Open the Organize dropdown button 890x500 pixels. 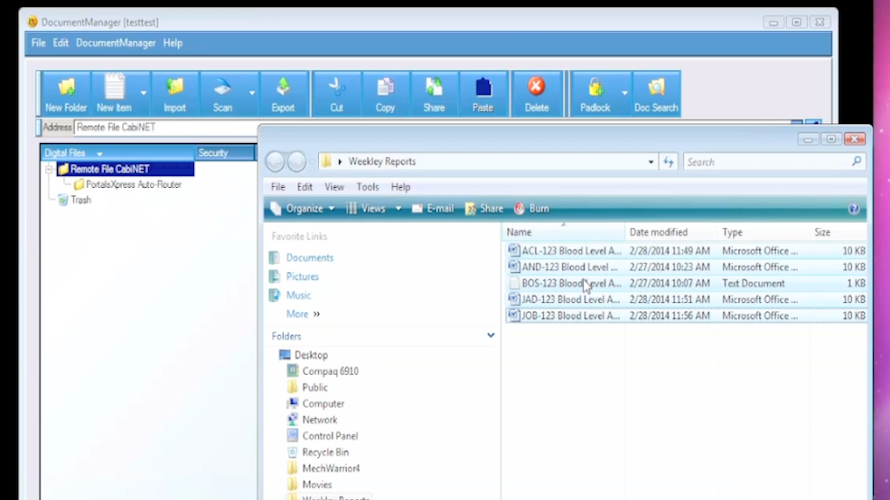click(x=303, y=209)
